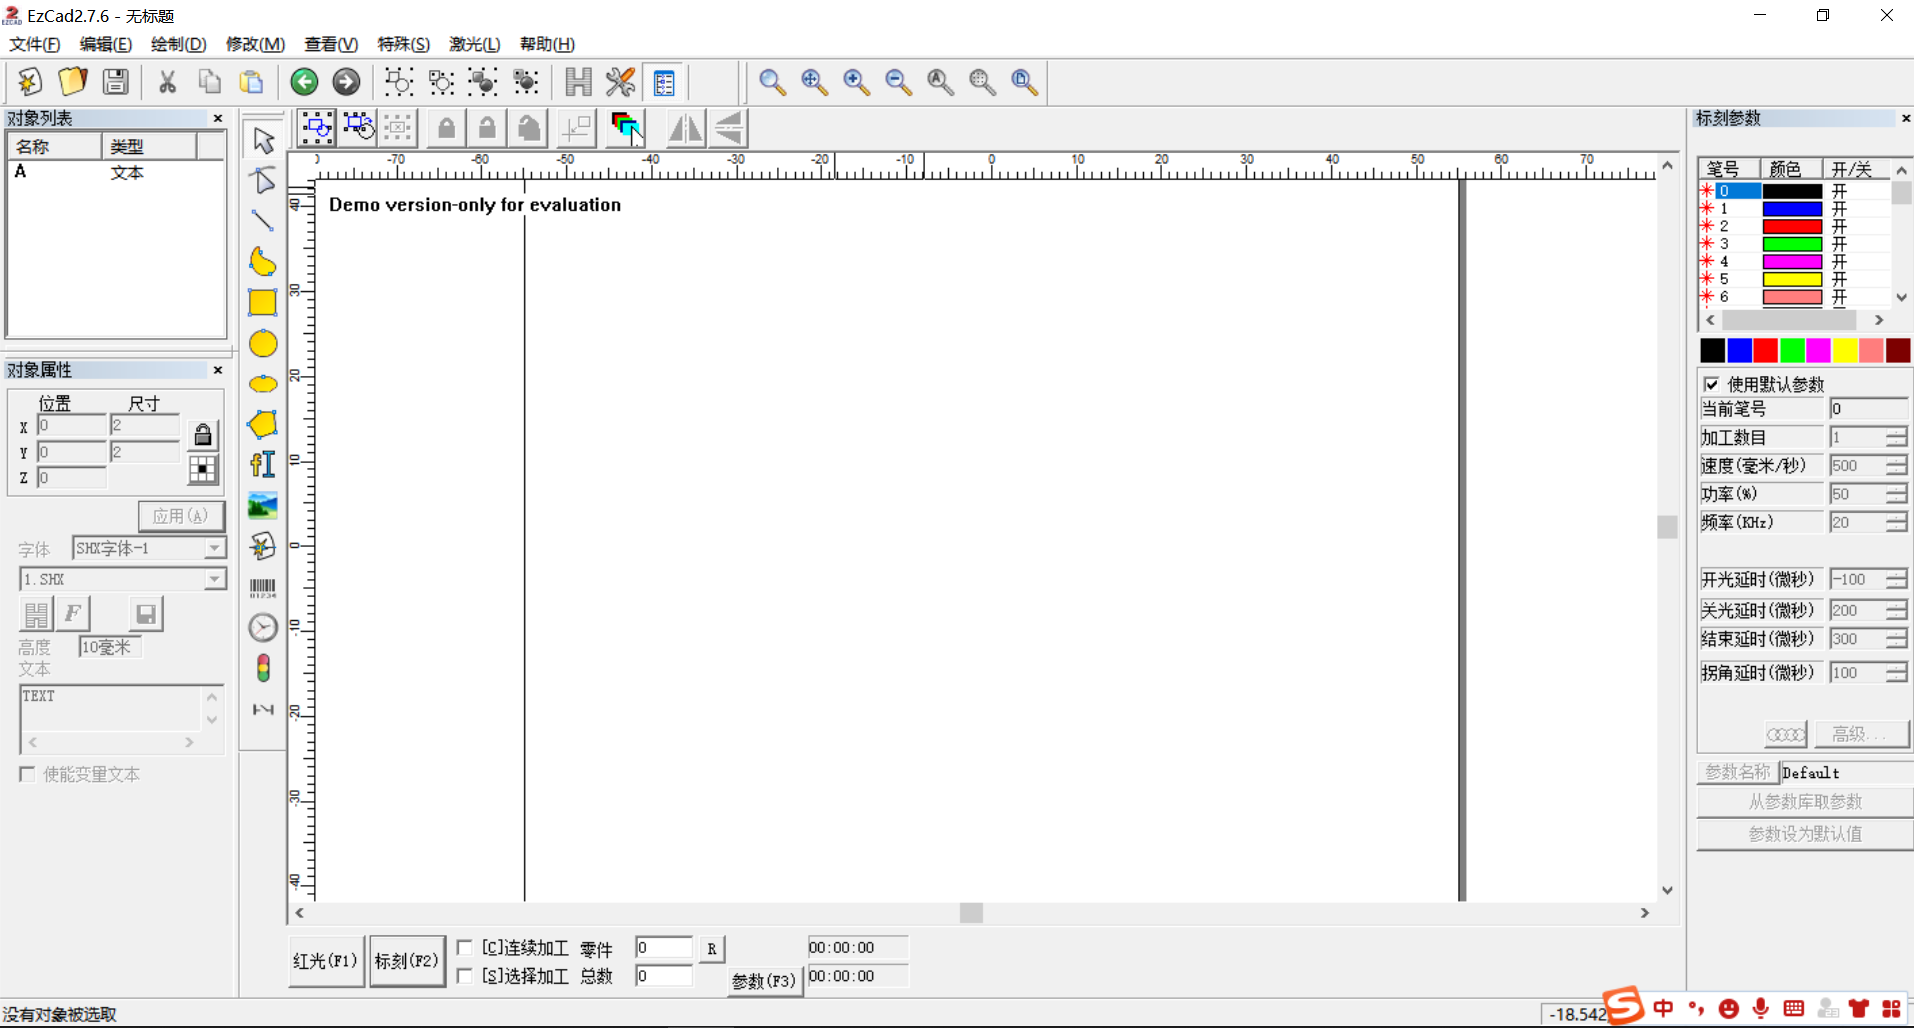The width and height of the screenshot is (1914, 1028).
Task: Toggle pen 1 on/off state
Action: 1839,209
